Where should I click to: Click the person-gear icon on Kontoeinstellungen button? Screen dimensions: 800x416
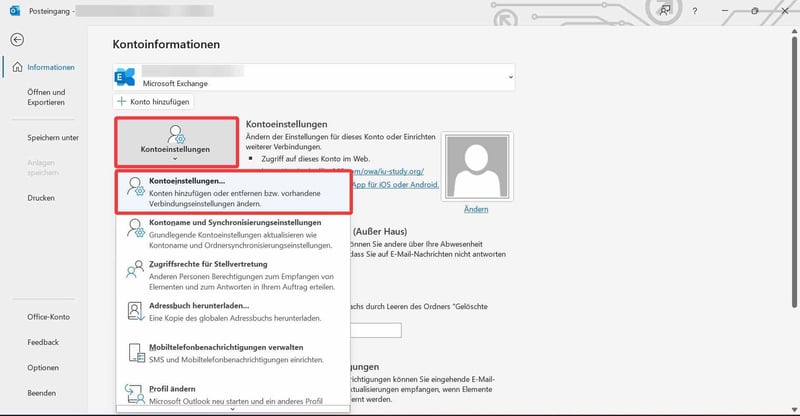tap(176, 134)
